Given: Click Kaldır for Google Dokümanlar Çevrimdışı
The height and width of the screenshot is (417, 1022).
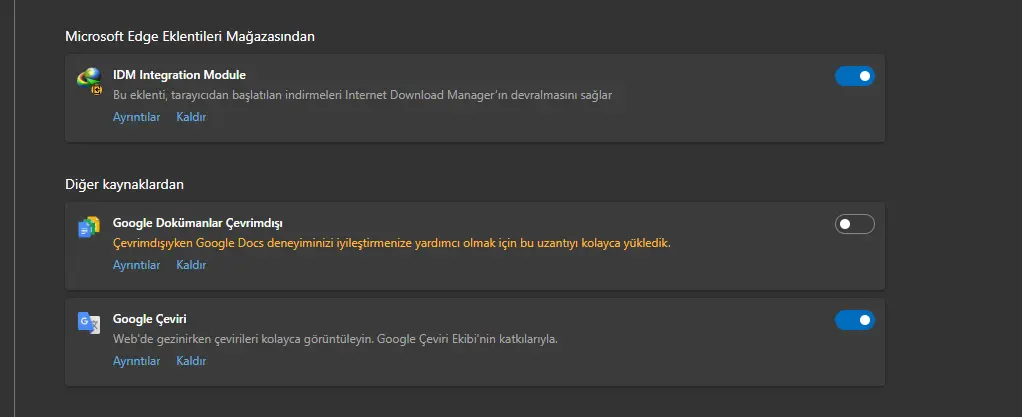Looking at the screenshot, I should click(x=191, y=265).
